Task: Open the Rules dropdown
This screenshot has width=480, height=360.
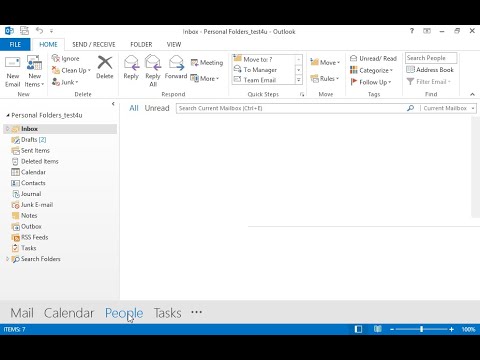Action: coord(324,79)
